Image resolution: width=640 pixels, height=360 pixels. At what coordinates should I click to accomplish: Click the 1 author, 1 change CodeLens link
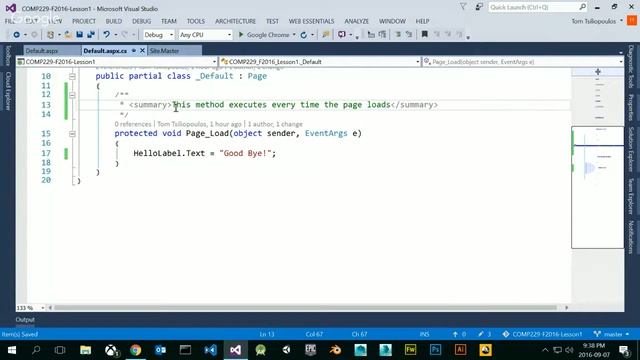coord(275,124)
